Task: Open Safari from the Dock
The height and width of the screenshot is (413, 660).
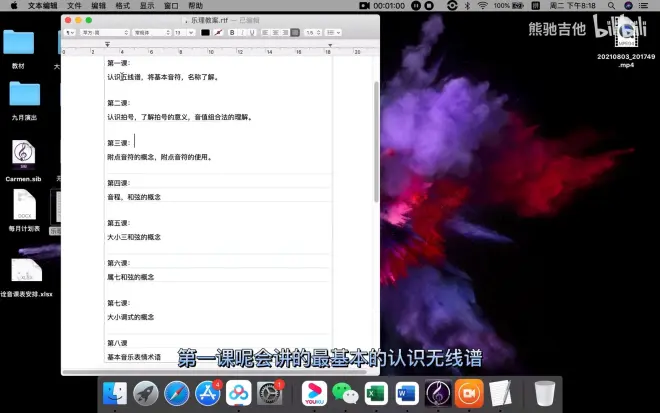Action: [177, 393]
